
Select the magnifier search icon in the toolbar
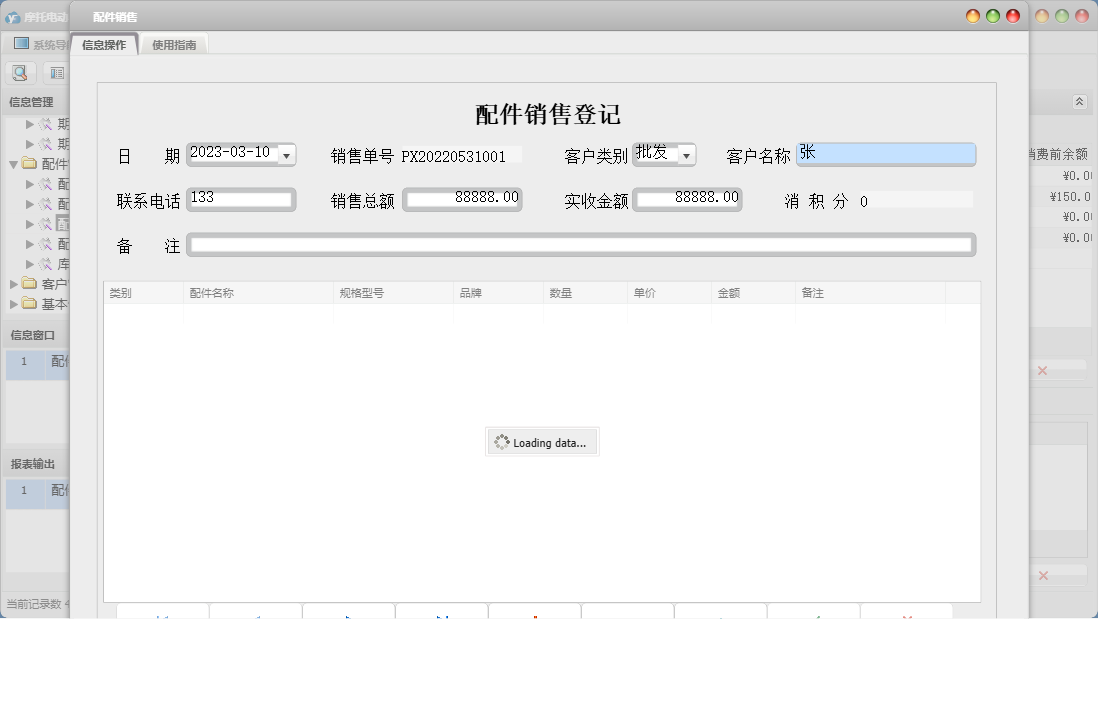click(x=20, y=72)
